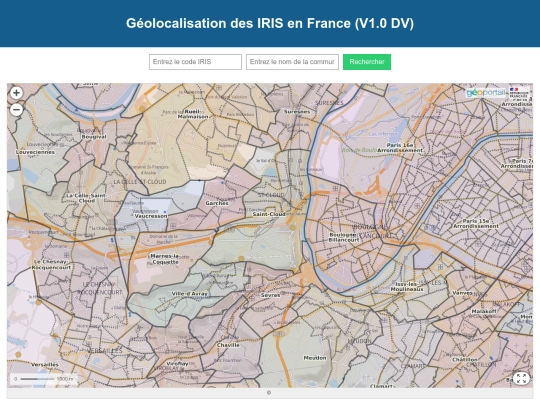
Task: Click the Bougival label on map
Action: [94, 136]
